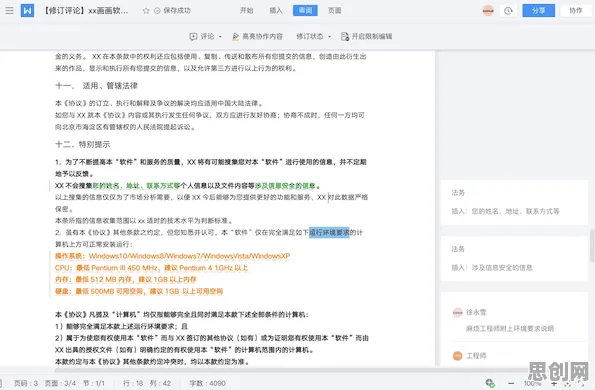Open the hamburger menu icon
This screenshot has width=595, height=390.
pos(9,10)
